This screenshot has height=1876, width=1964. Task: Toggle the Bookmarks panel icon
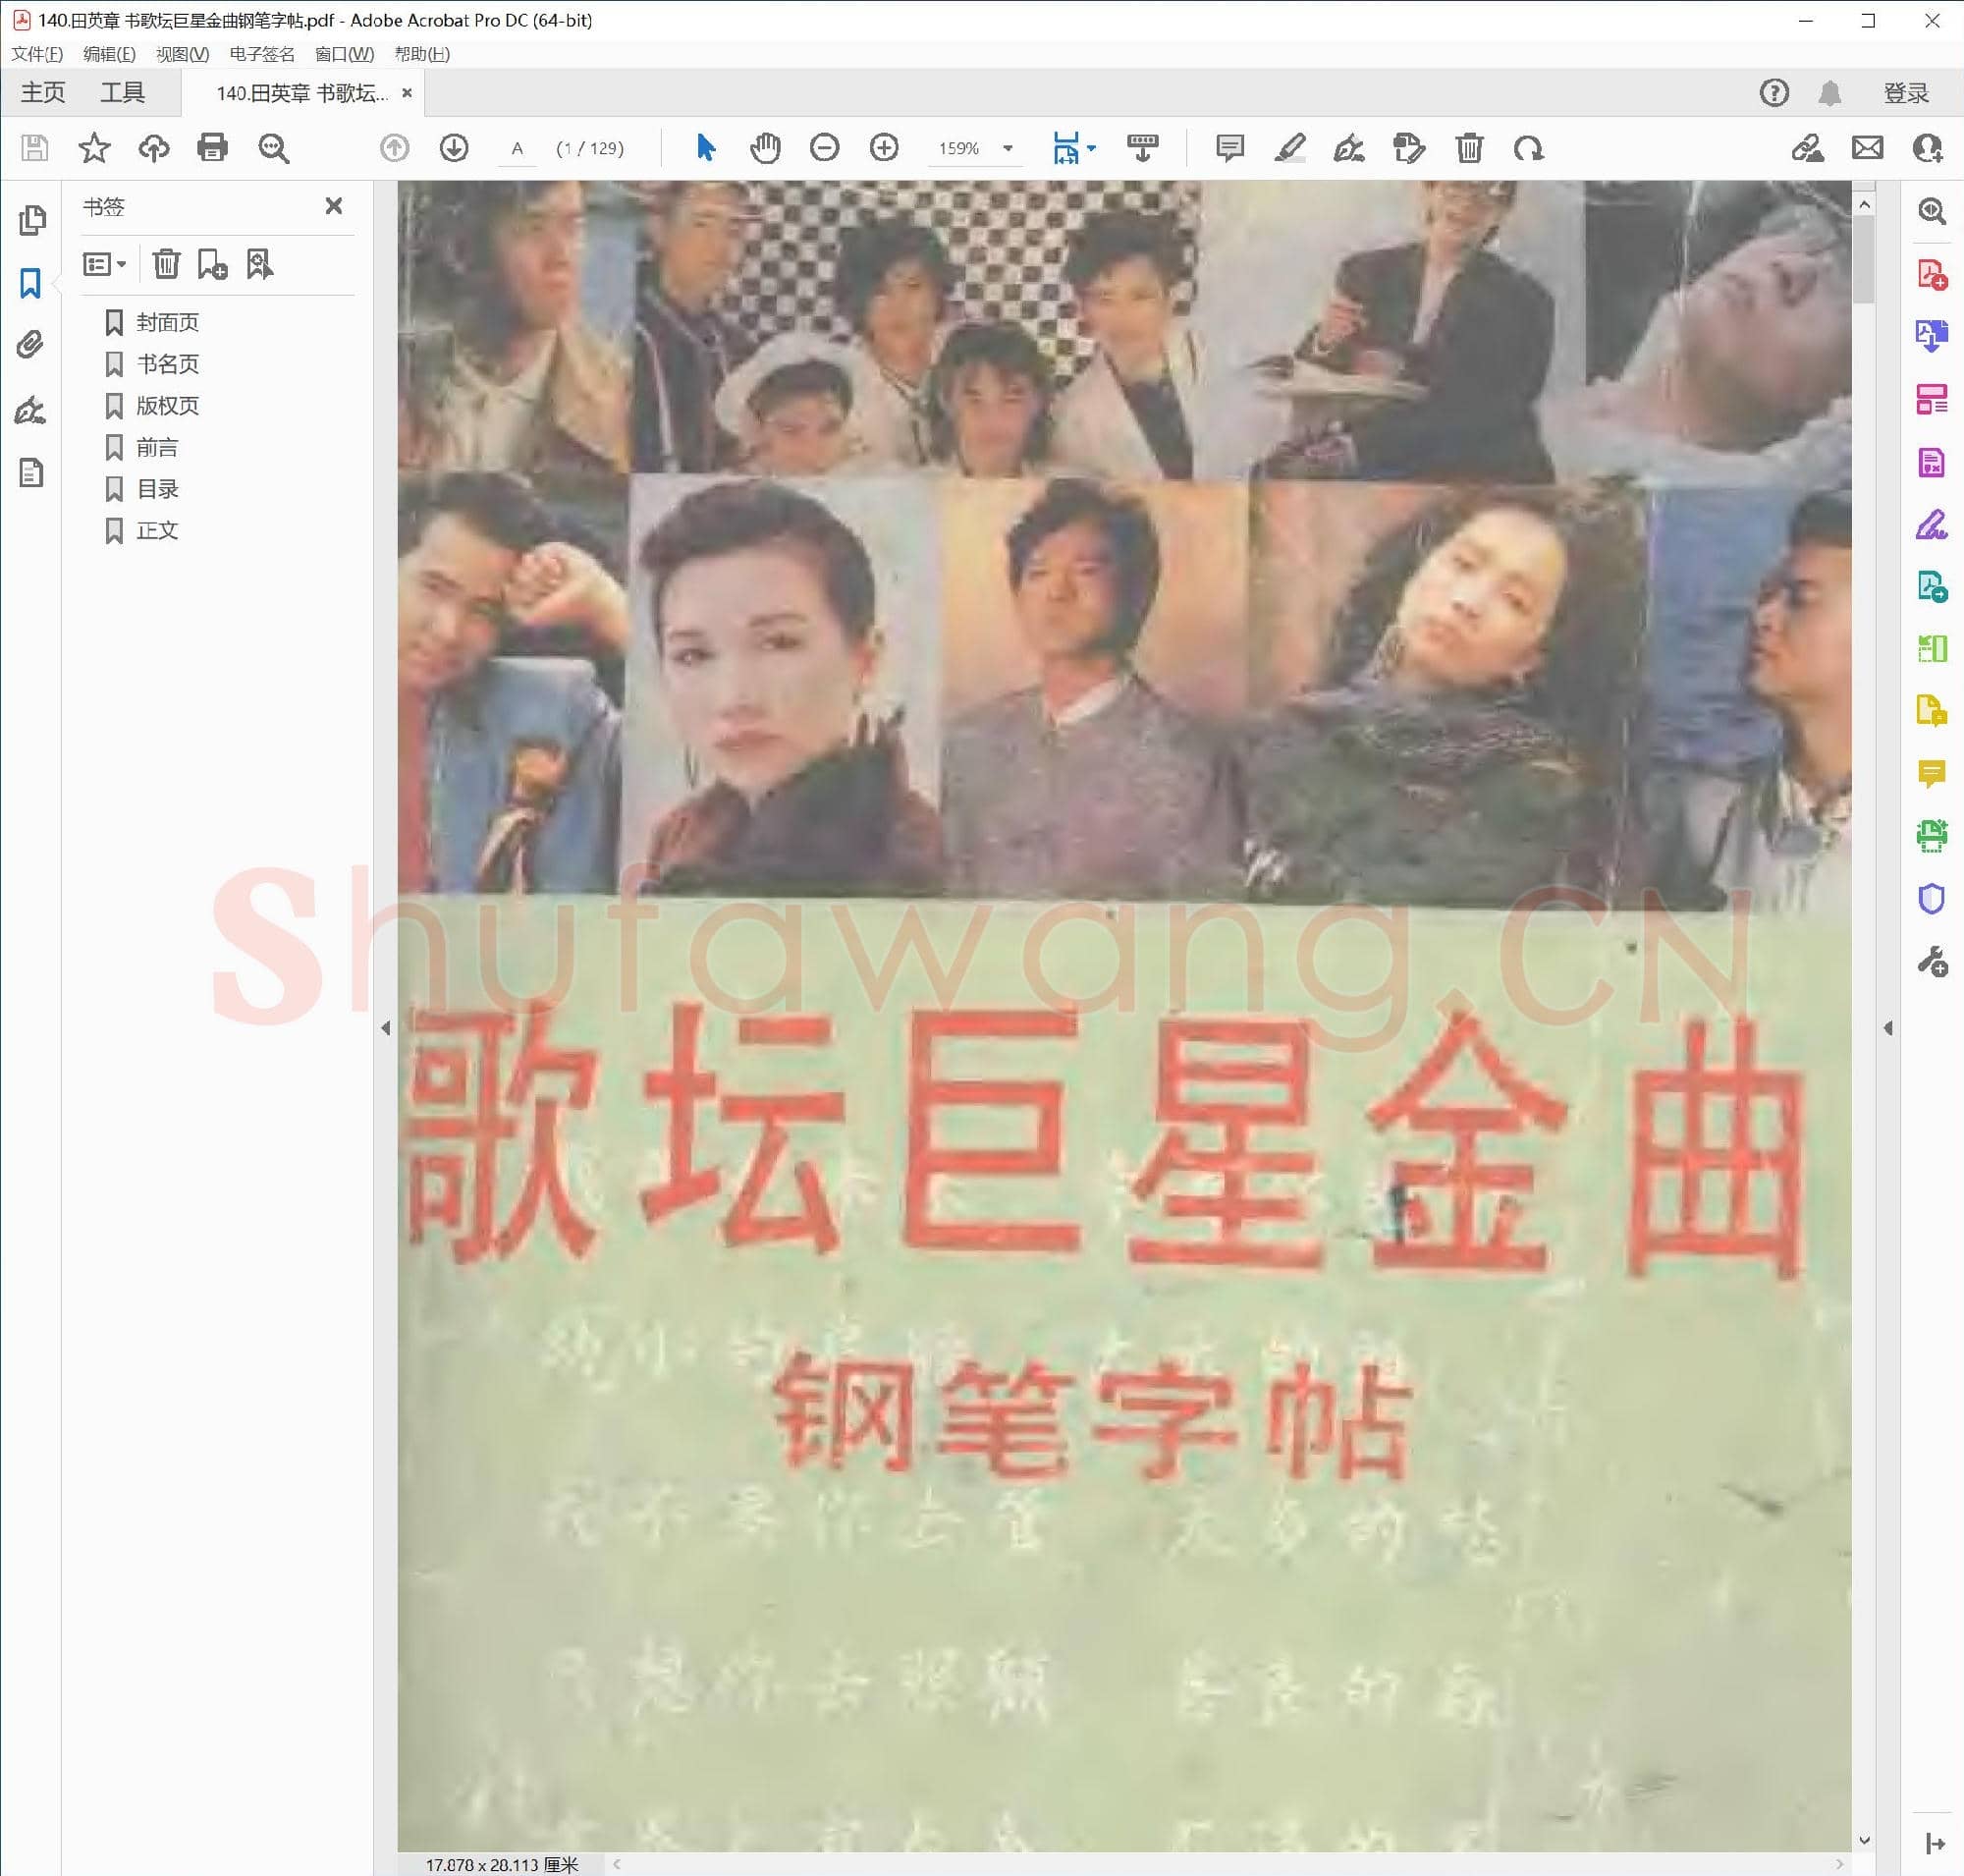click(31, 283)
